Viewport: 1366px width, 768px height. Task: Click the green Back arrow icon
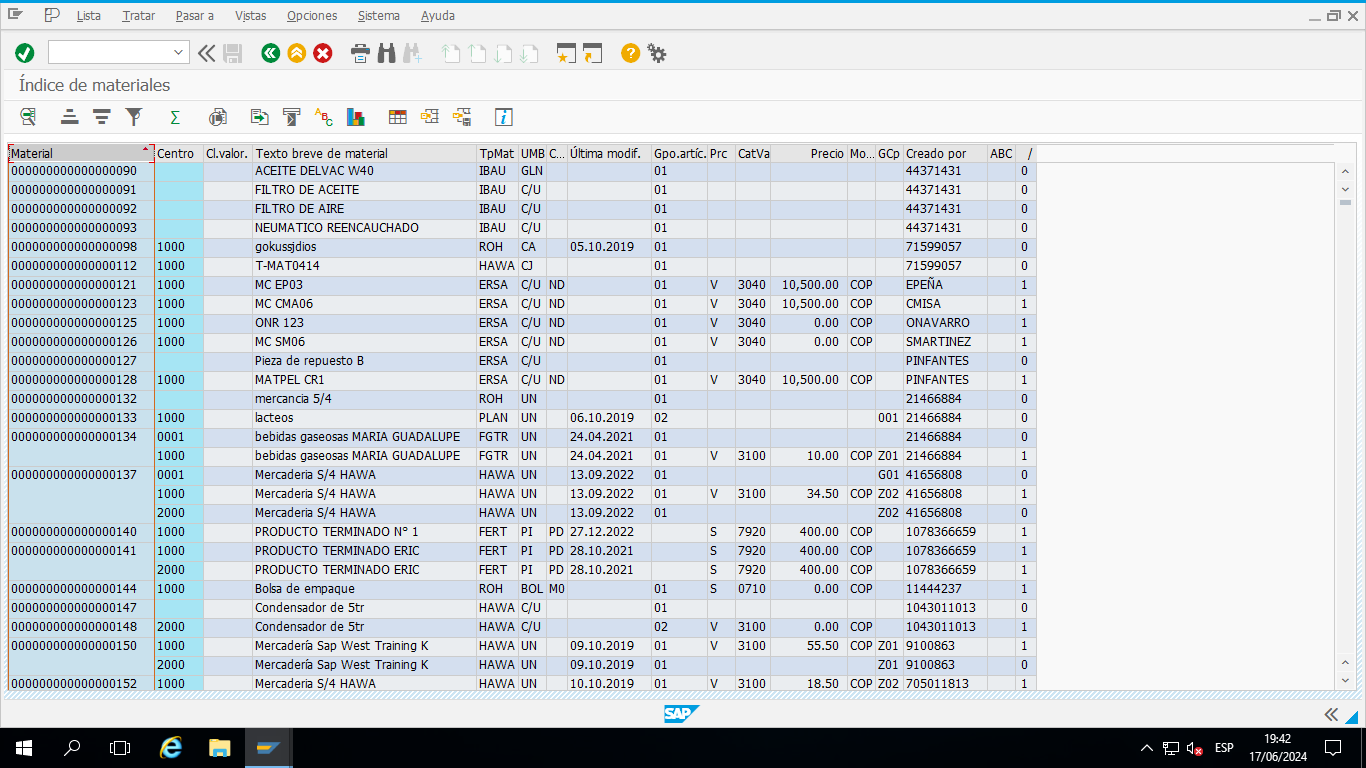(x=270, y=53)
